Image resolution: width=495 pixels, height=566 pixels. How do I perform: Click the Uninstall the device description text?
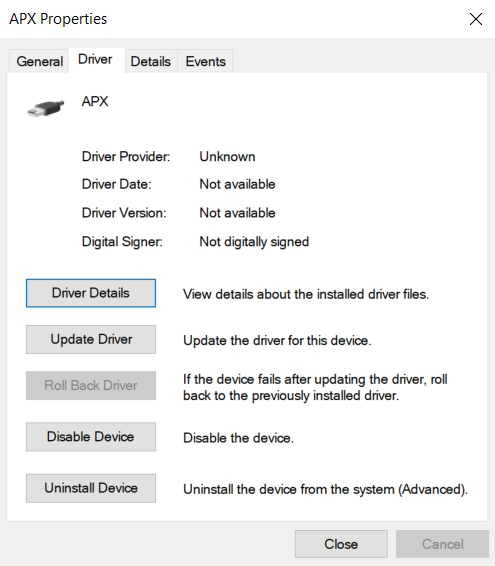(x=325, y=489)
